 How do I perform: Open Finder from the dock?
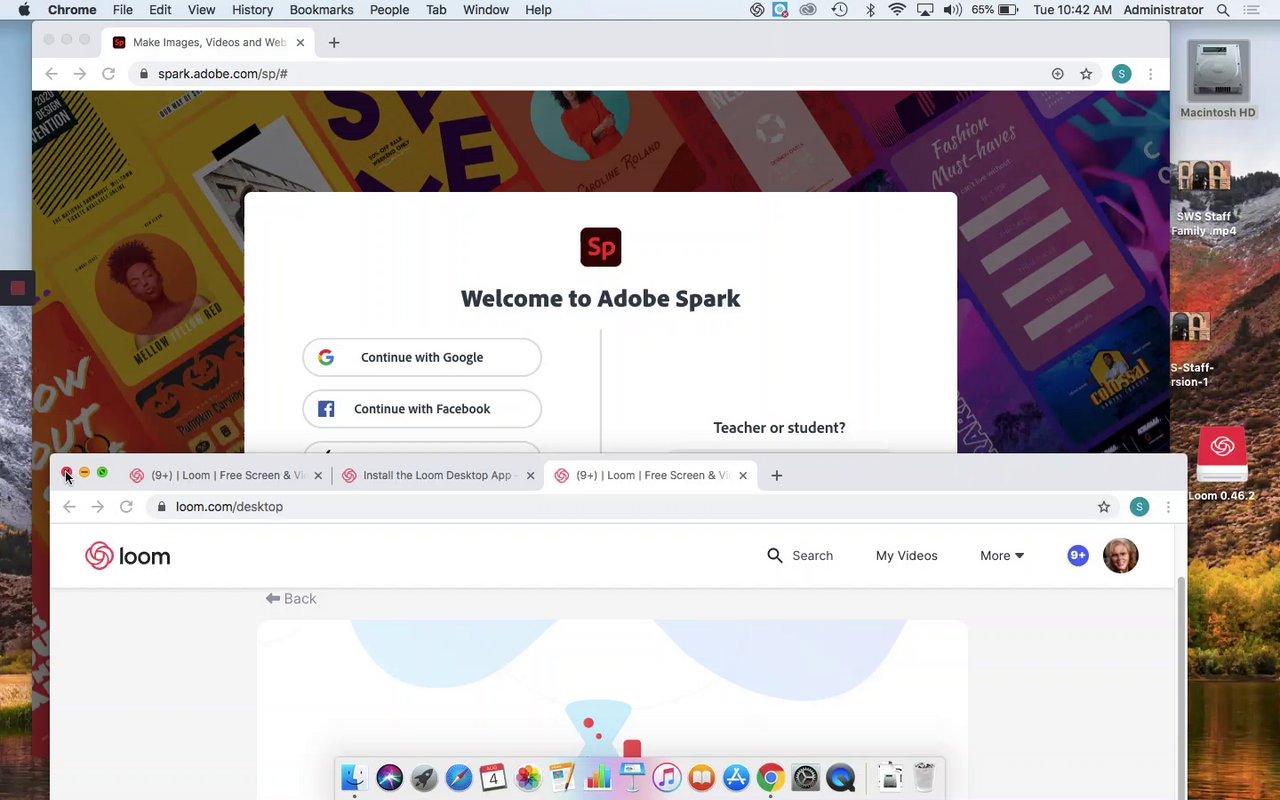coord(354,777)
